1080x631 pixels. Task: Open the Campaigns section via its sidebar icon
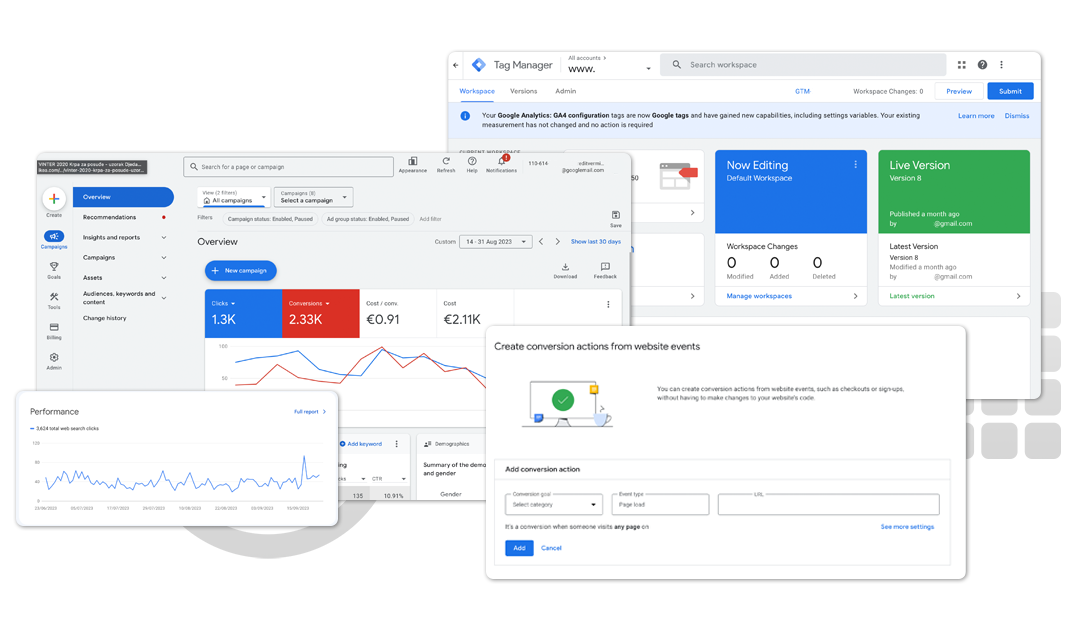coord(52,237)
